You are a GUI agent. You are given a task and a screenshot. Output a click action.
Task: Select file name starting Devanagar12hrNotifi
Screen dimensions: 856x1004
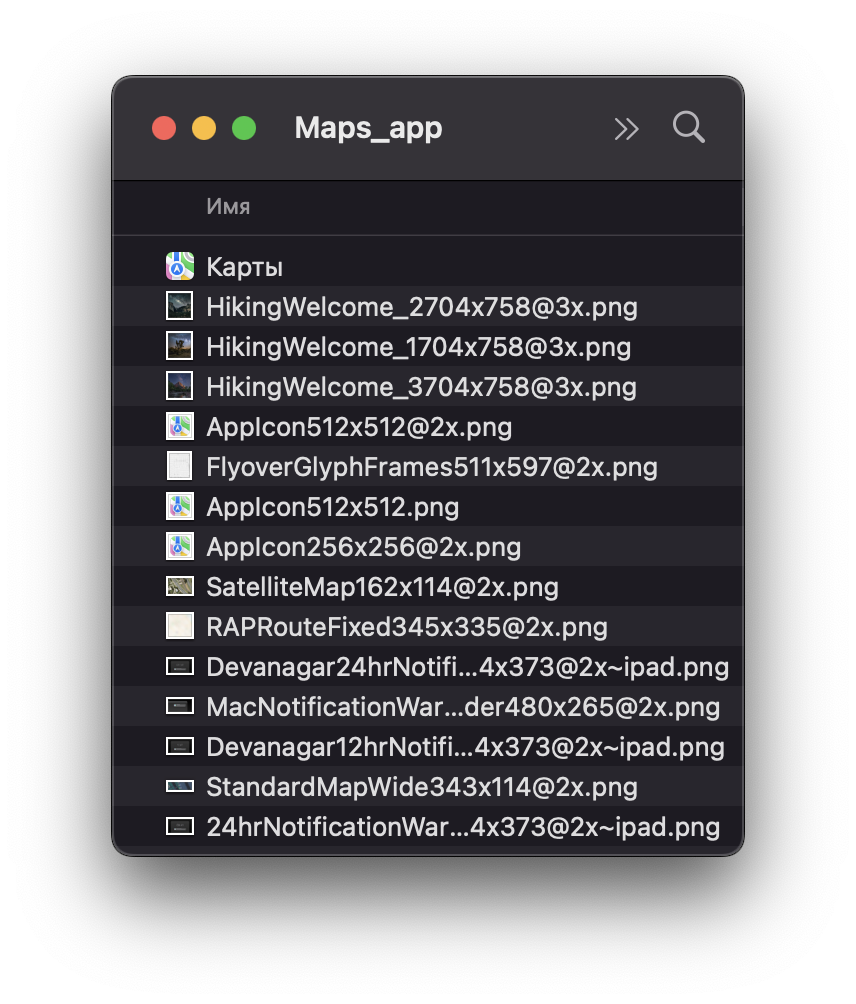[465, 747]
